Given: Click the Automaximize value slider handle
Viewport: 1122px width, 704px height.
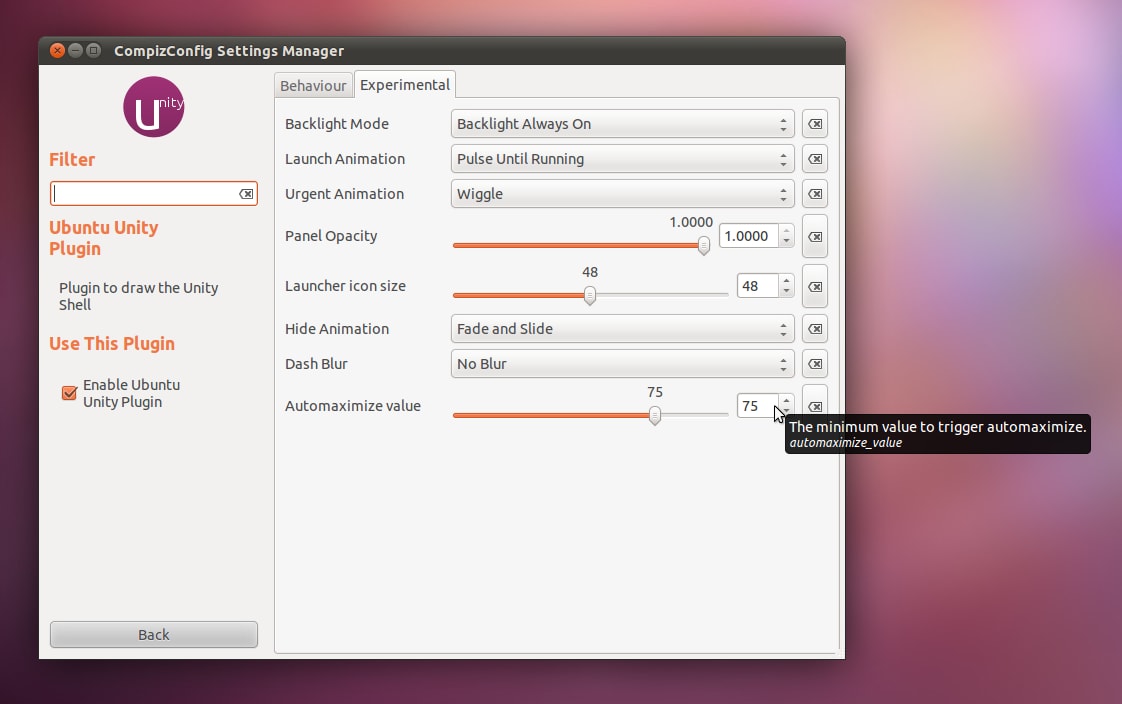Looking at the screenshot, I should pos(655,415).
